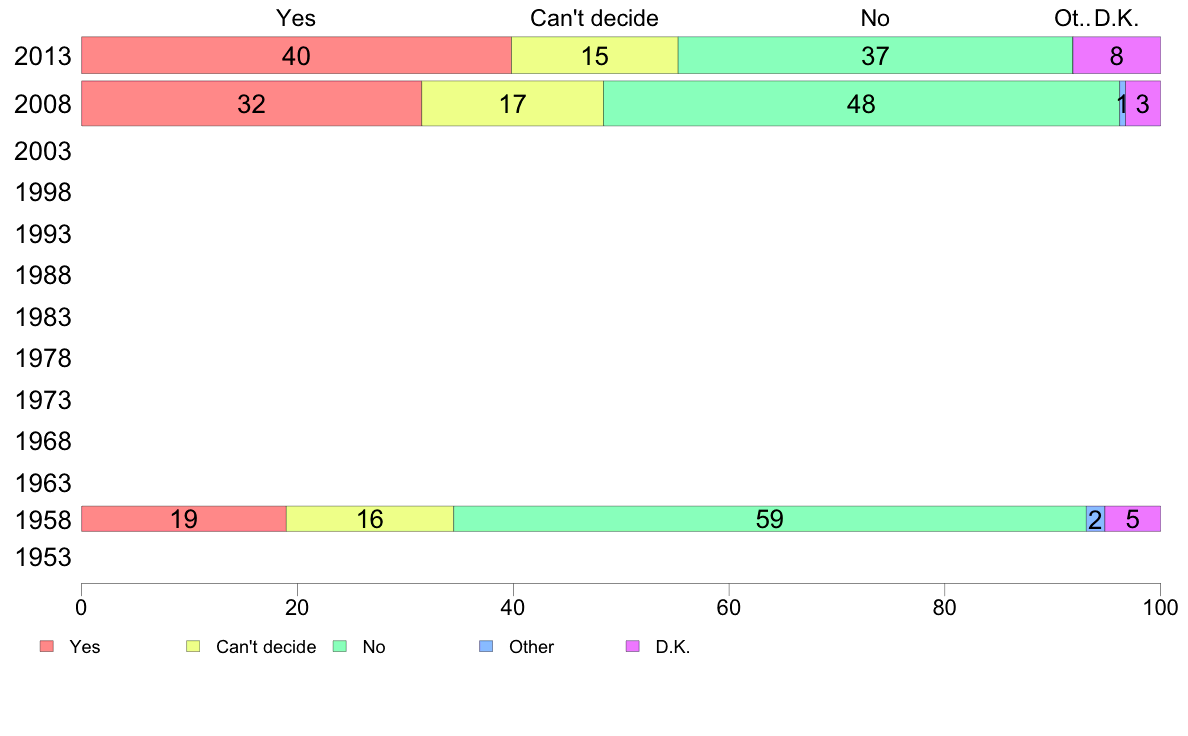Select the 2013 Can't decide segment showing 15

(595, 56)
